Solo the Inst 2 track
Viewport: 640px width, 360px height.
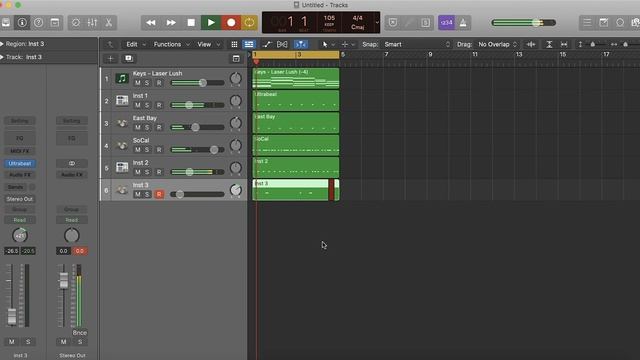[147, 172]
